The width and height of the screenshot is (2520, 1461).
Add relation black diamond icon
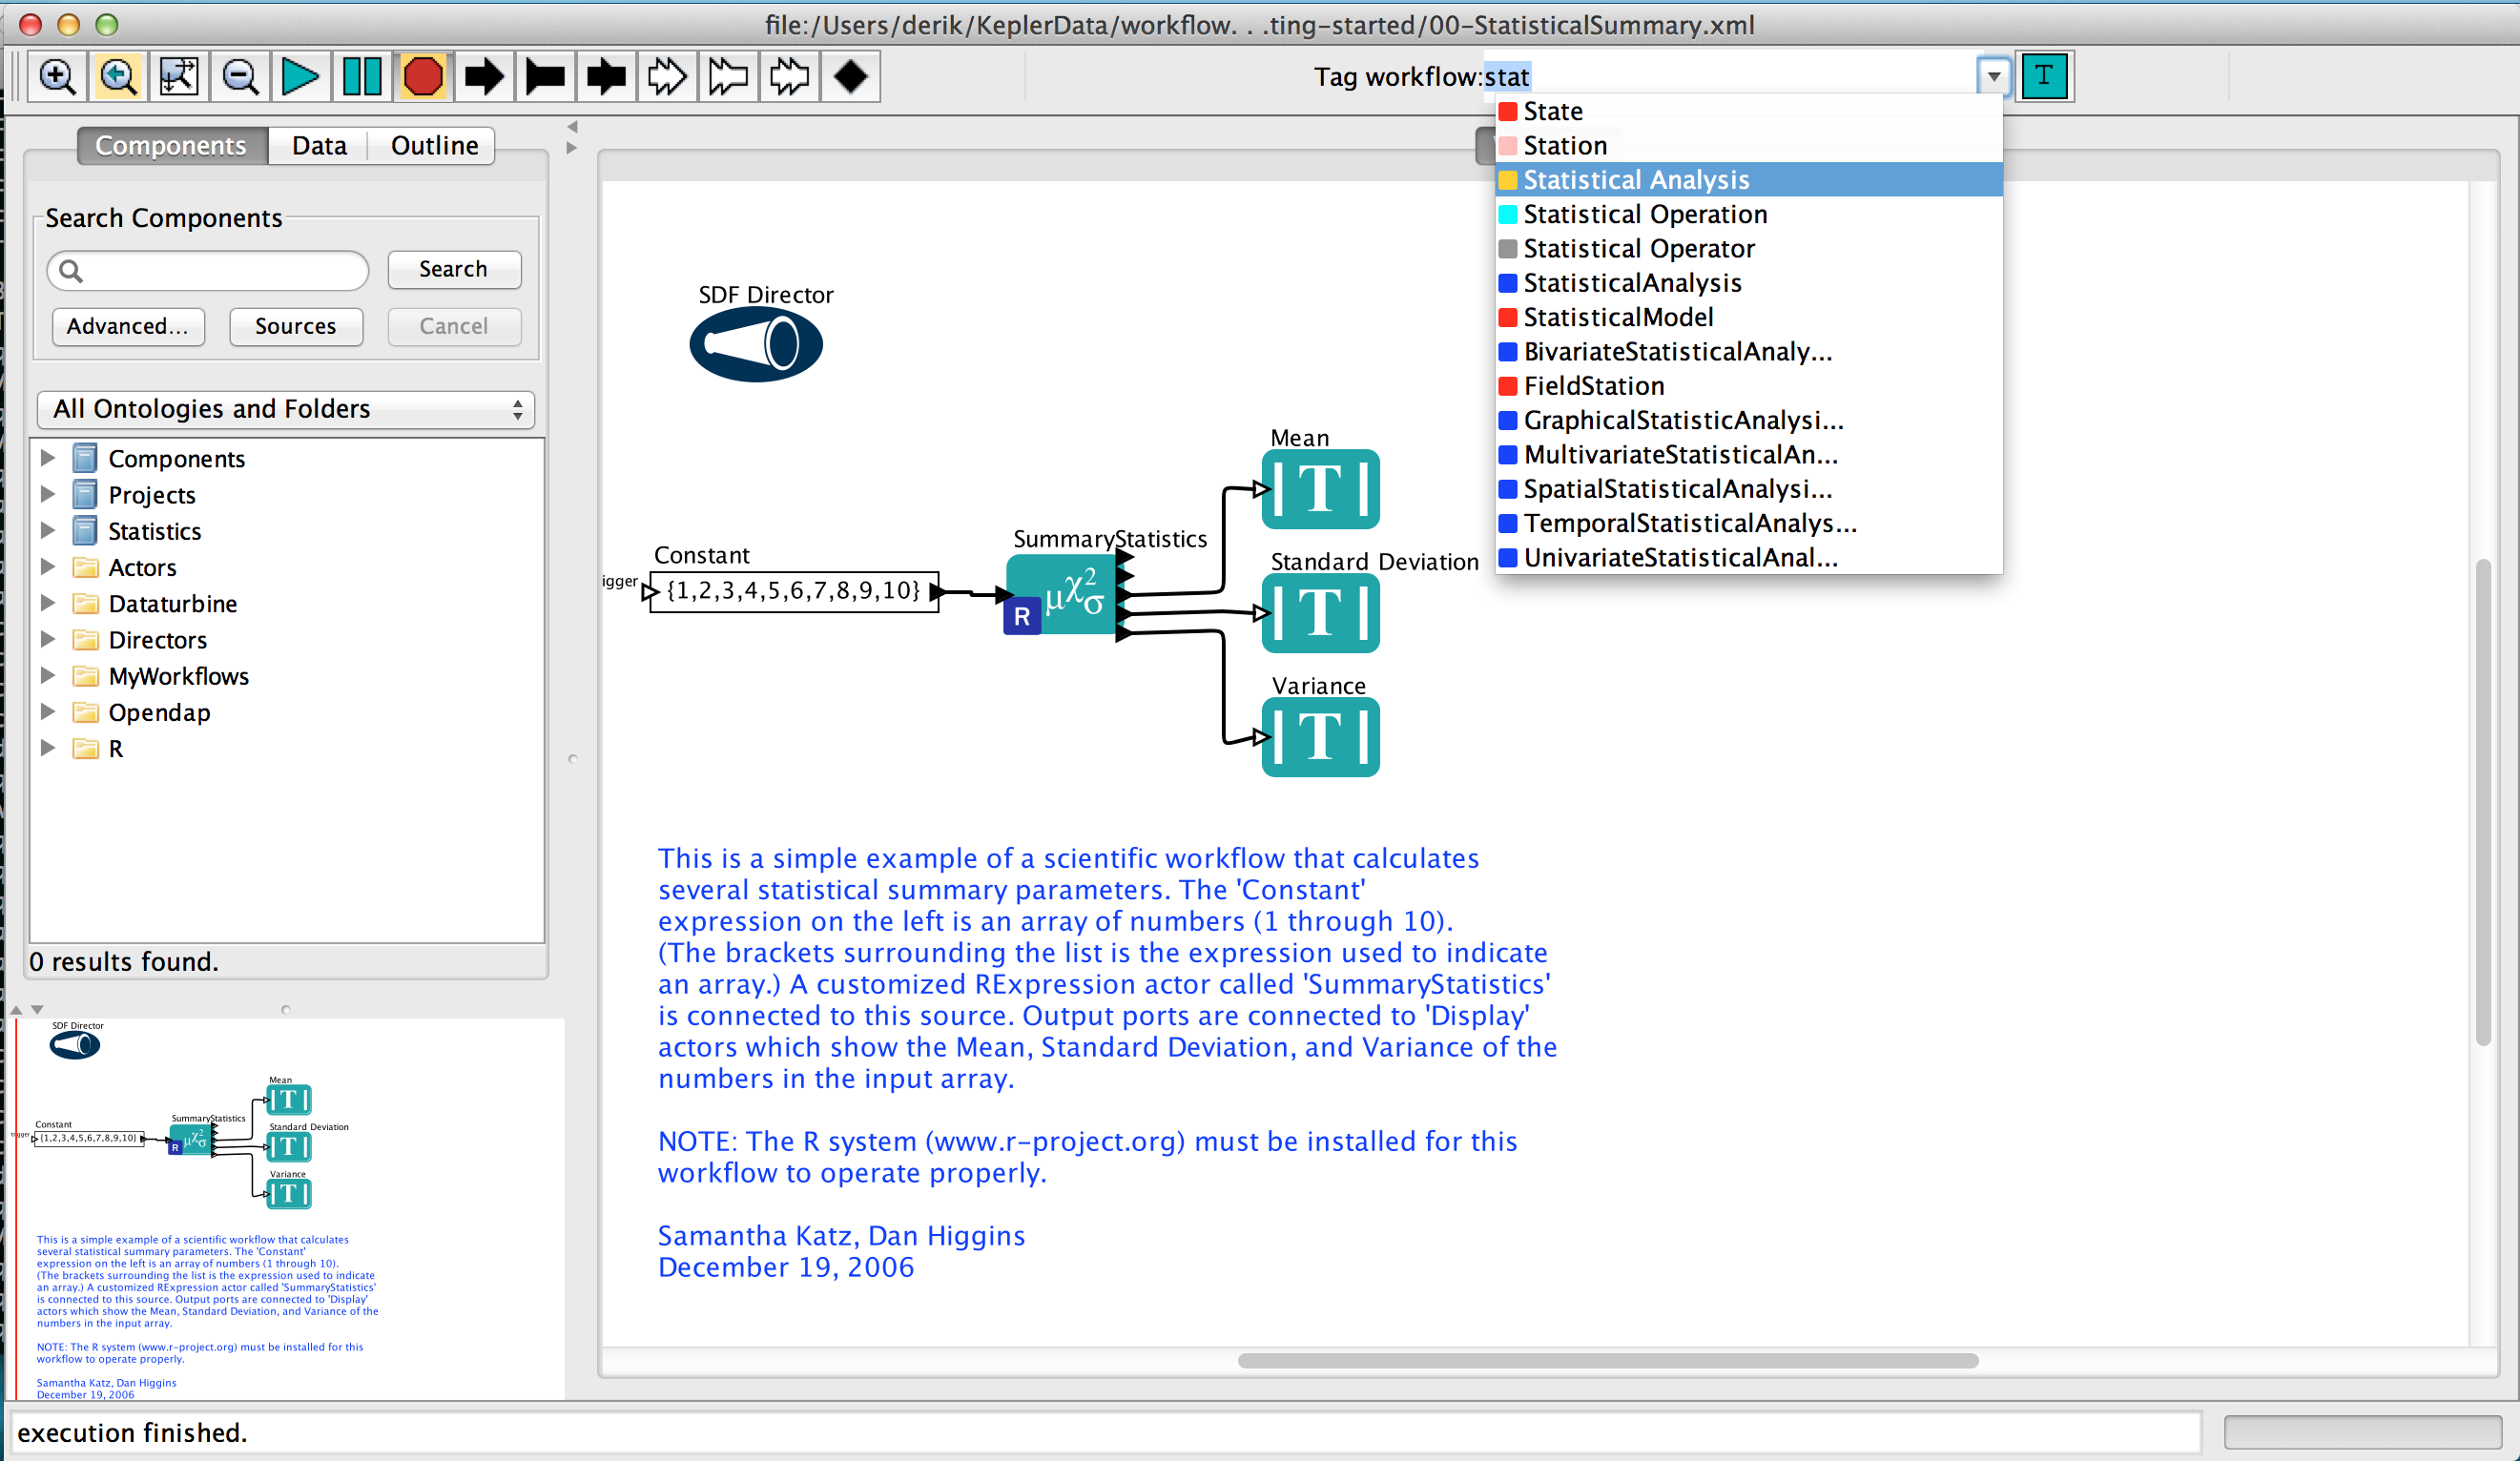(x=850, y=77)
